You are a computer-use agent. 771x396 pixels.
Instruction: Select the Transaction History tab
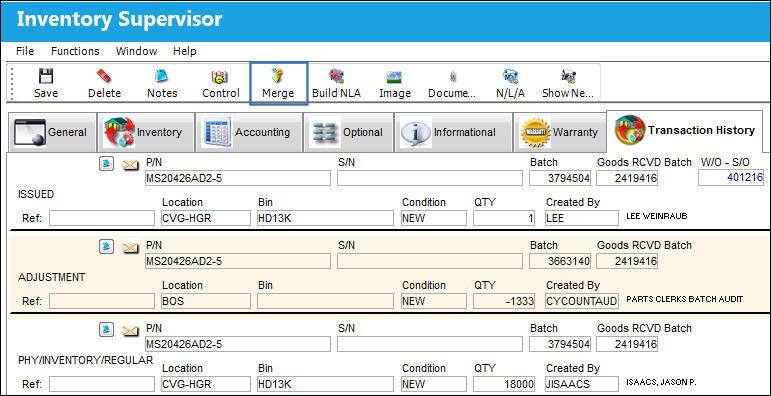pyautogui.click(x=684, y=130)
